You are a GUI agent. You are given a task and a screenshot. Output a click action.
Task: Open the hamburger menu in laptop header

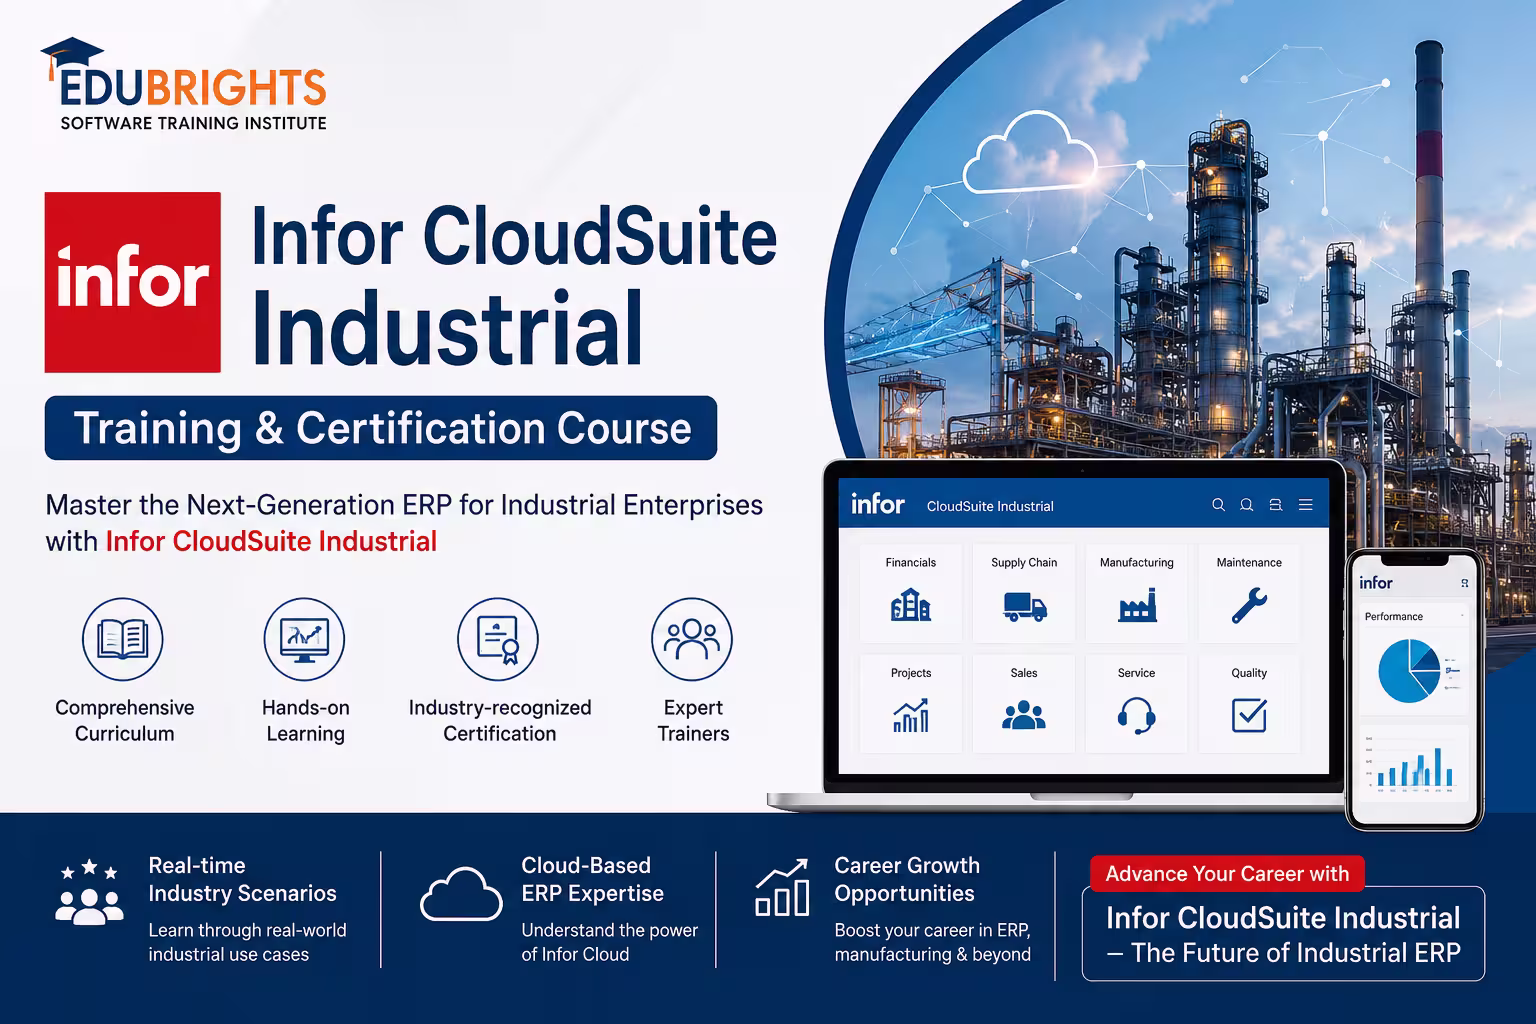pyautogui.click(x=1305, y=505)
